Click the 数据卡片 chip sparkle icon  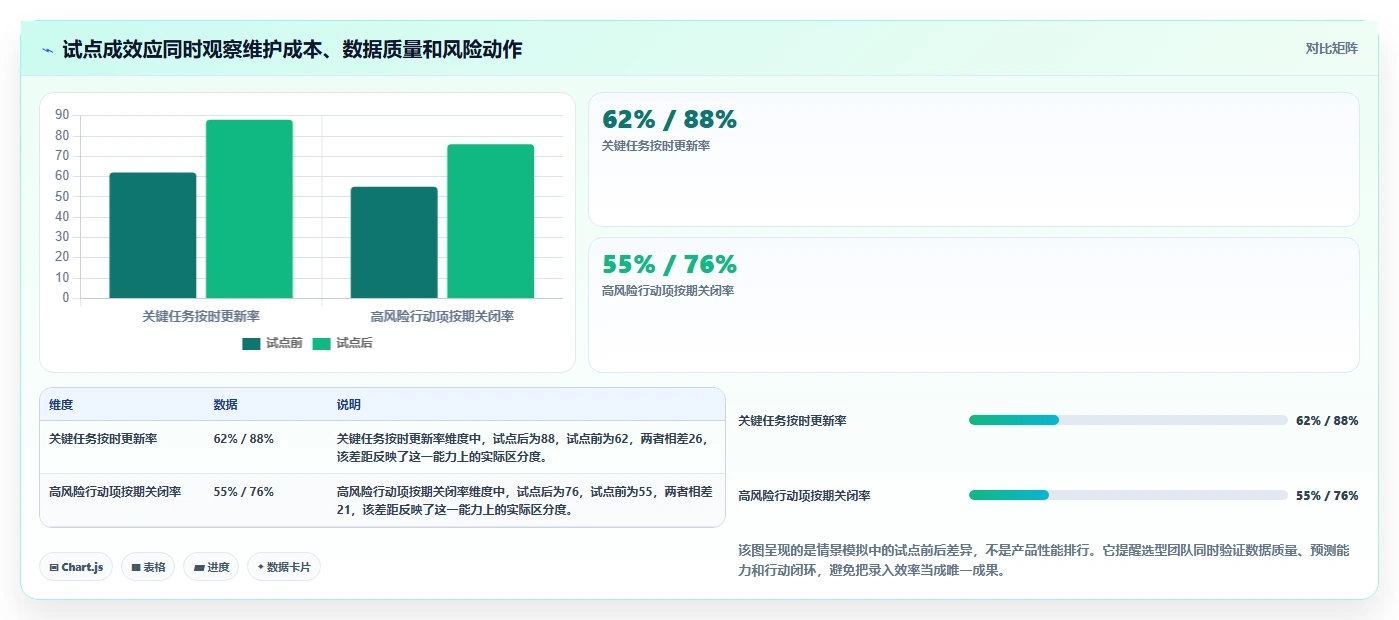click(x=260, y=567)
